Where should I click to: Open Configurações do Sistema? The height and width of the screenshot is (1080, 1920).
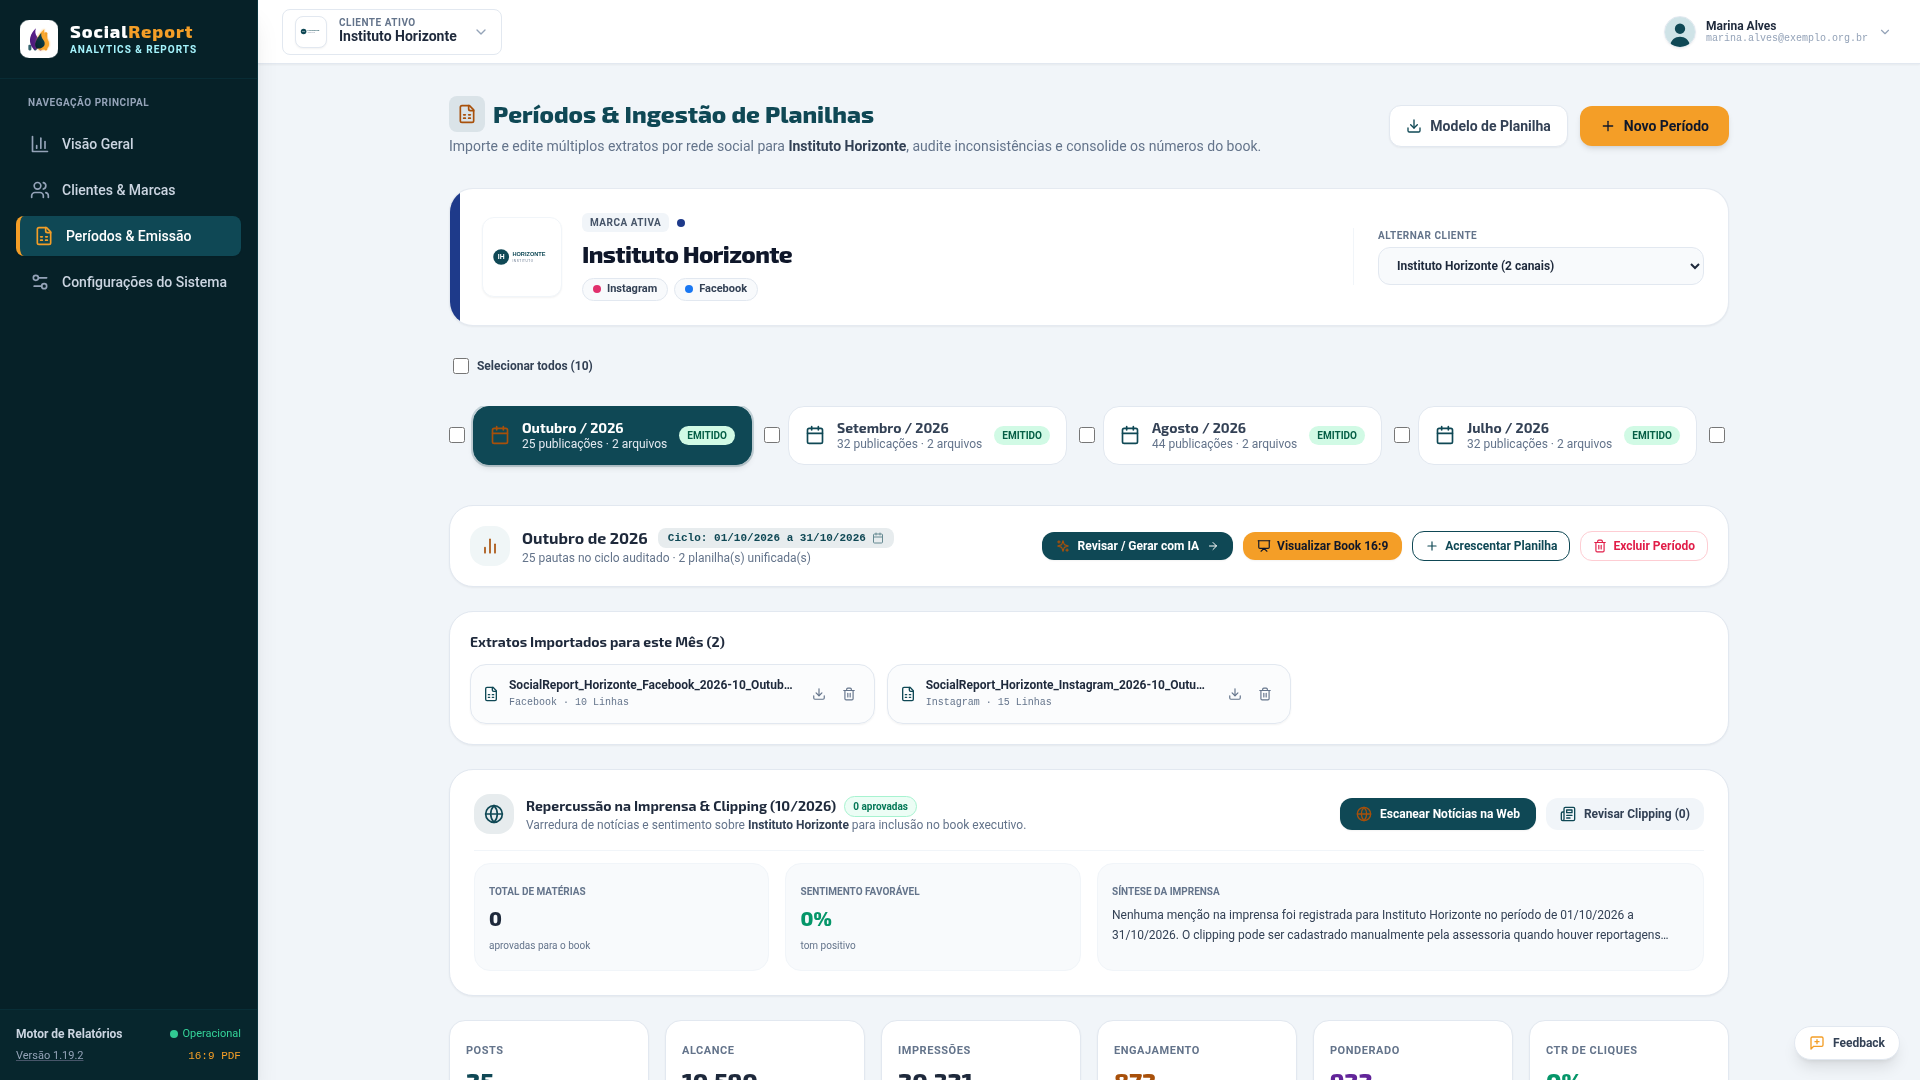pyautogui.click(x=129, y=282)
